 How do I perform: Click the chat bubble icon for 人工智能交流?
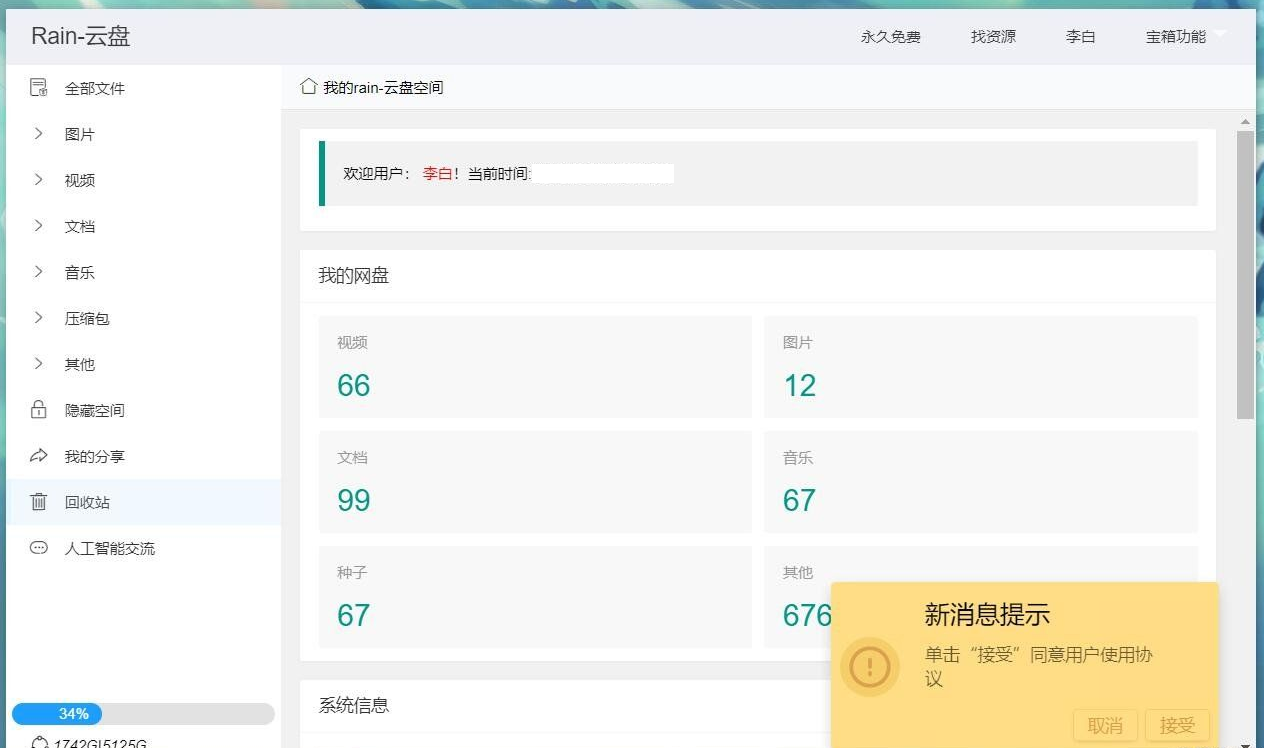click(x=39, y=548)
